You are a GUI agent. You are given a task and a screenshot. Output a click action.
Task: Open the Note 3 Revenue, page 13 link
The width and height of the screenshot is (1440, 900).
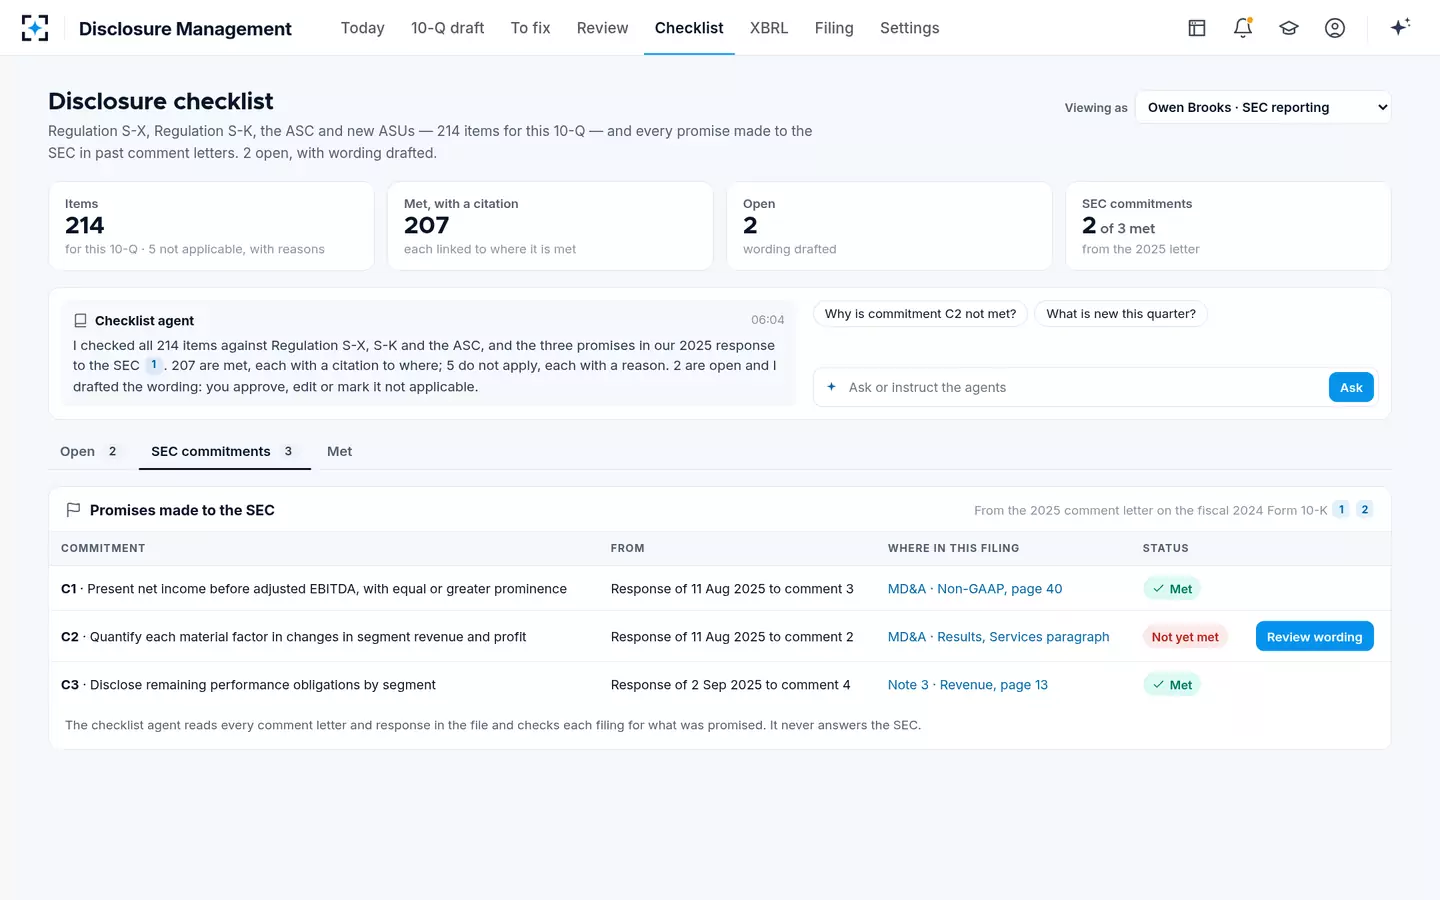(968, 685)
